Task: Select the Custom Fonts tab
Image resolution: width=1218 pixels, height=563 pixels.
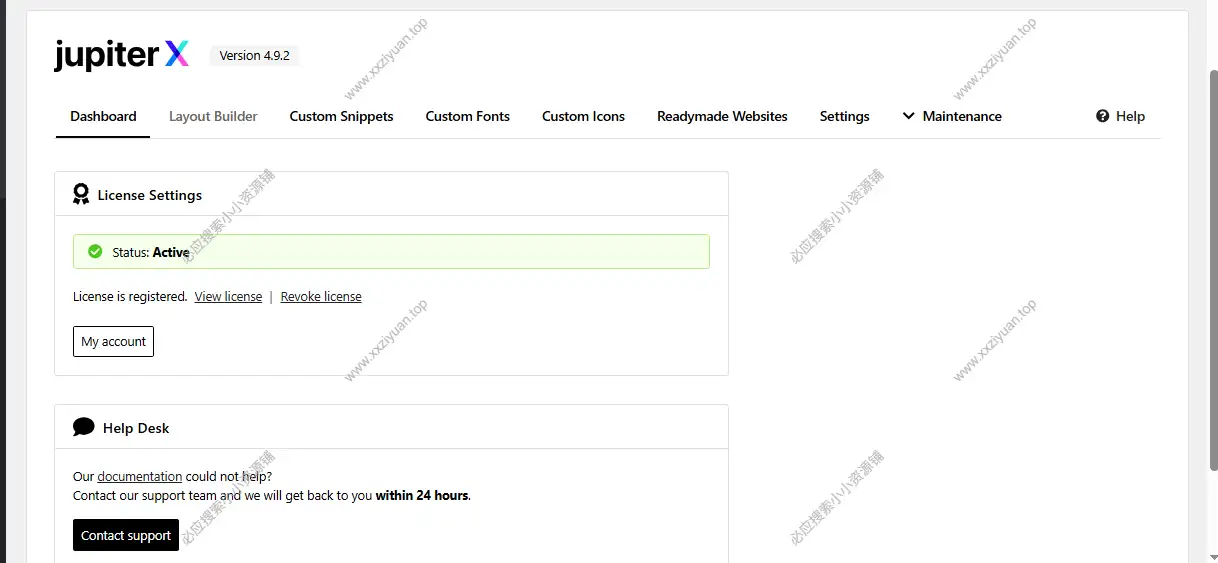Action: (x=467, y=117)
